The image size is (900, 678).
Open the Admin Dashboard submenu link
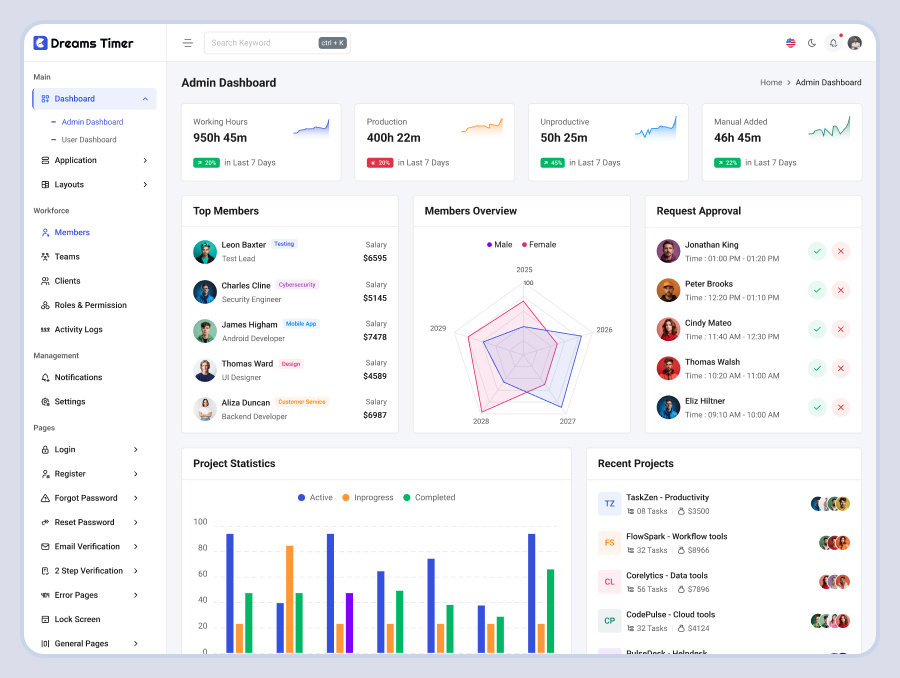pyautogui.click(x=92, y=122)
